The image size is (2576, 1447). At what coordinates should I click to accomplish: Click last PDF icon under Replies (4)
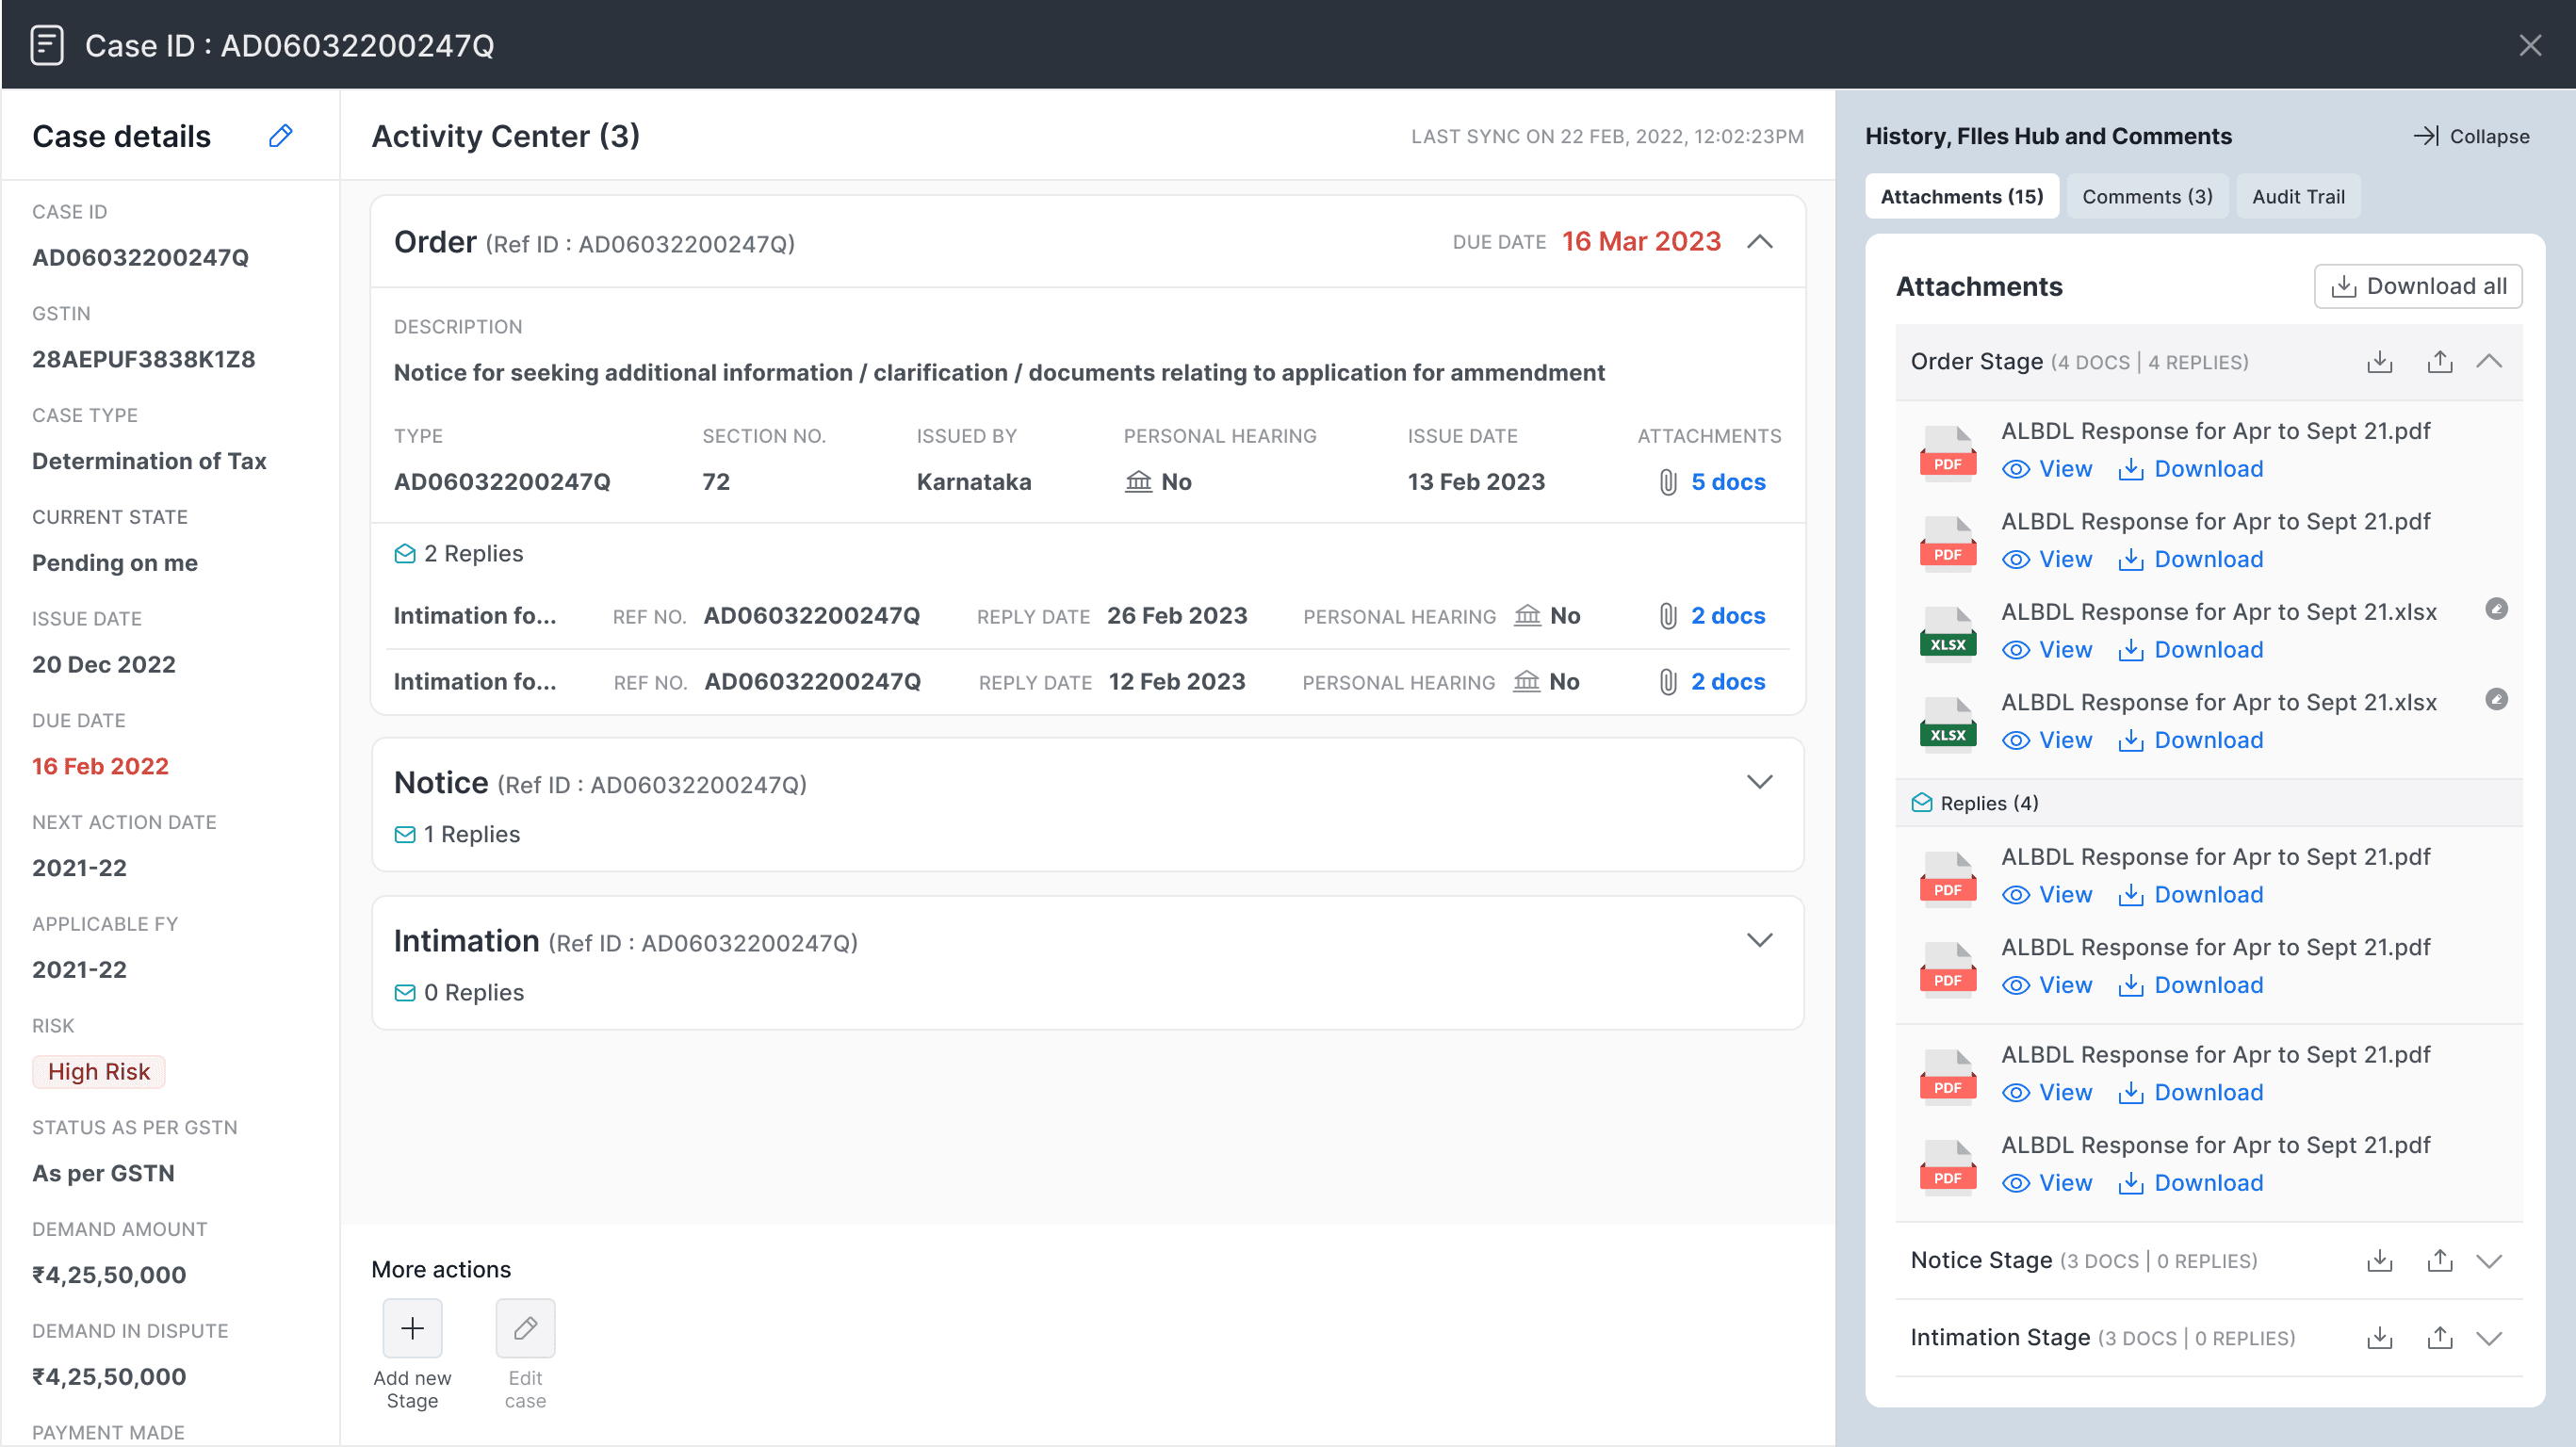pyautogui.click(x=1947, y=1166)
